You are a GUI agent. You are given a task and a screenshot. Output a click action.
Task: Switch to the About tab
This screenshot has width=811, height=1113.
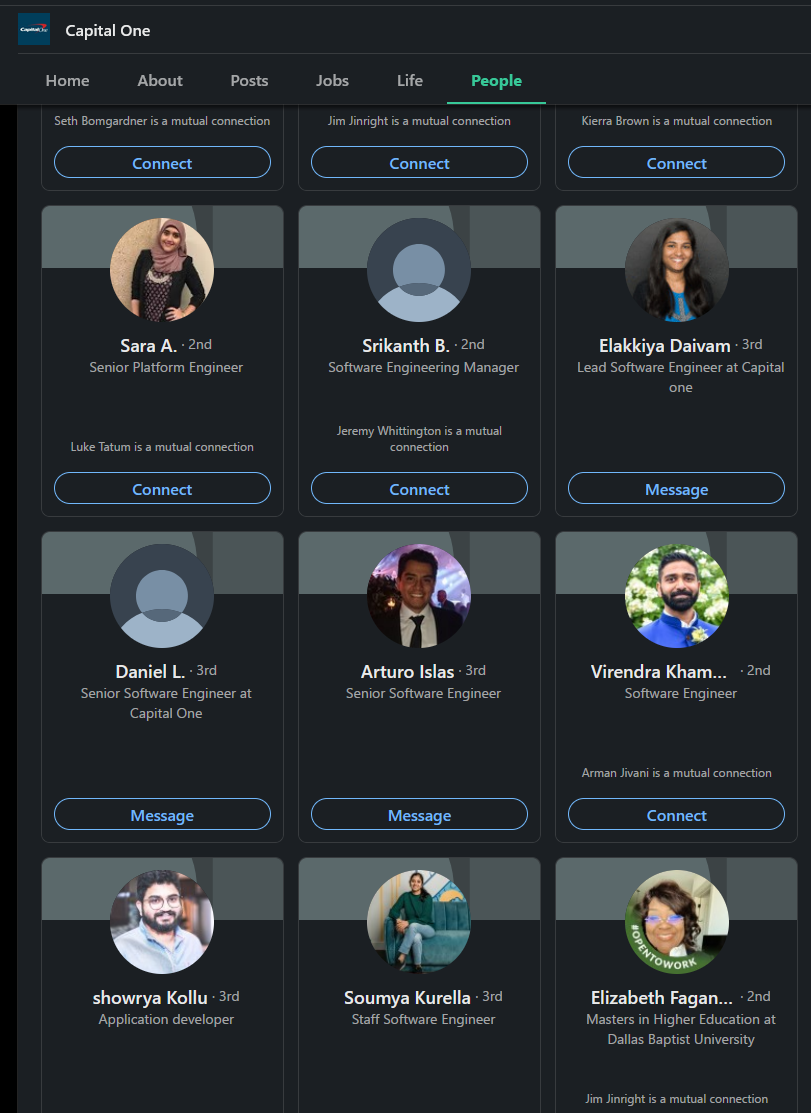pos(160,81)
